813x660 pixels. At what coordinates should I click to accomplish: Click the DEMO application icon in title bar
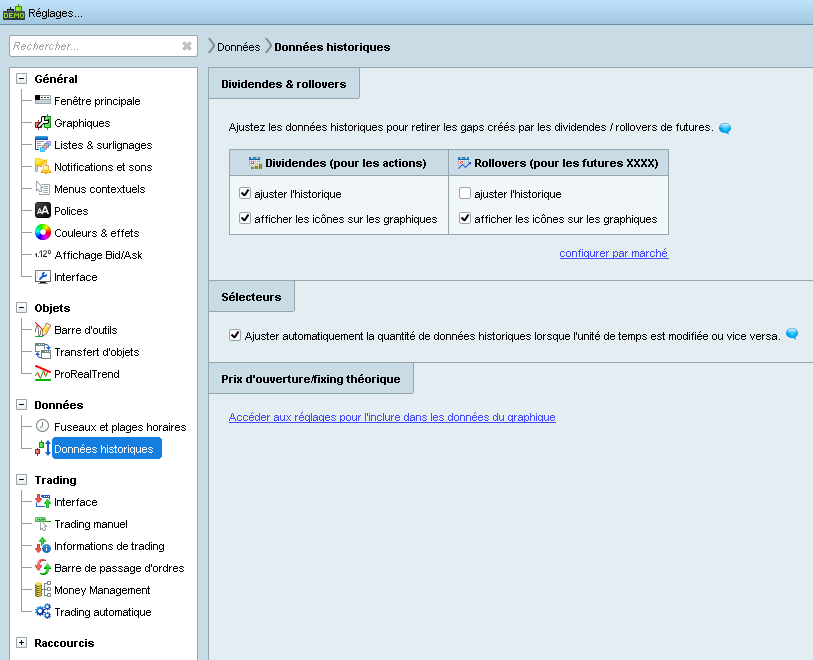(x=13, y=12)
